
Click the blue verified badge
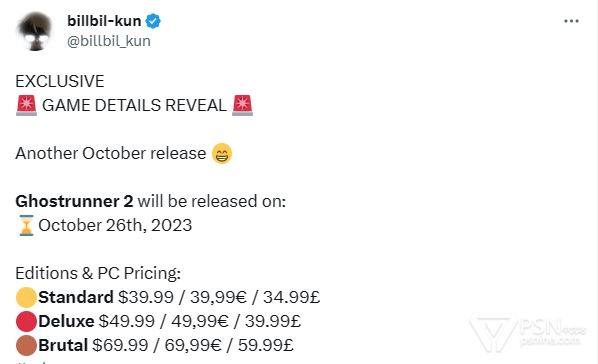coord(153,21)
